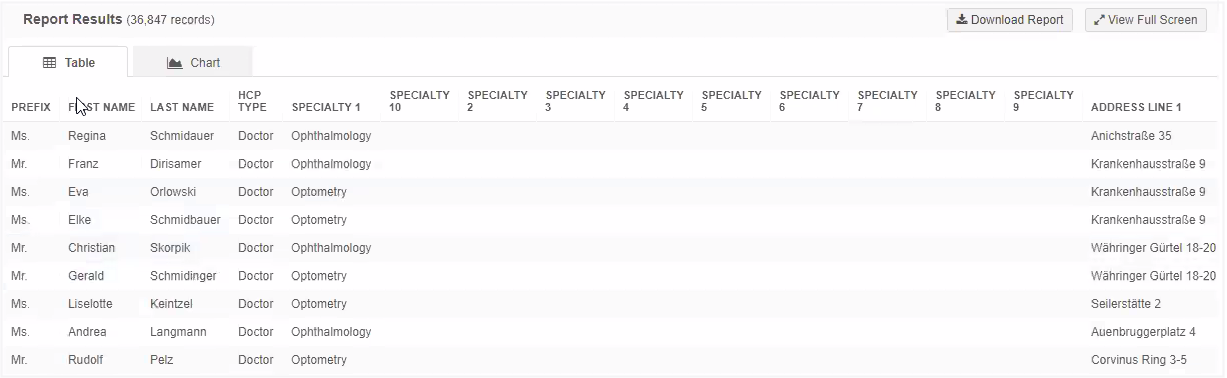Click the download arrow icon
The height and width of the screenshot is (378, 1227).
click(961, 20)
